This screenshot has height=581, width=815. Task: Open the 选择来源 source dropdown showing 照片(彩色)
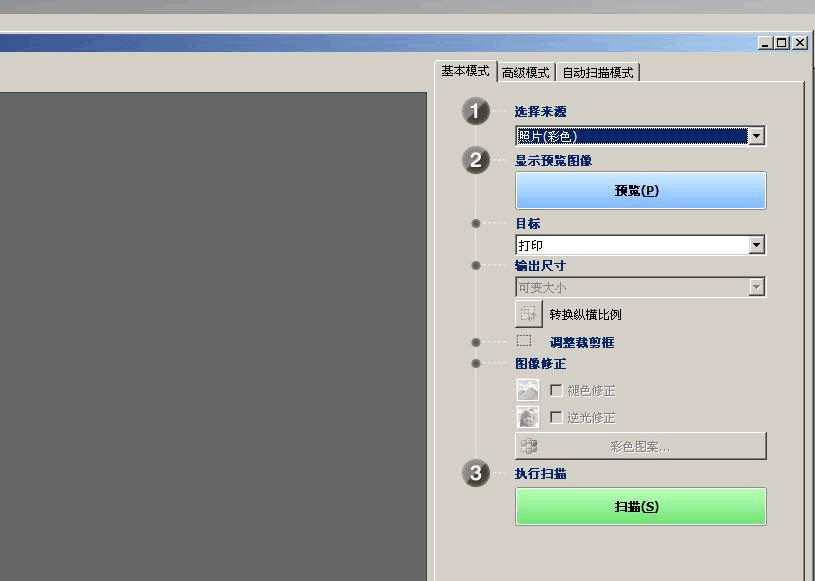[757, 135]
